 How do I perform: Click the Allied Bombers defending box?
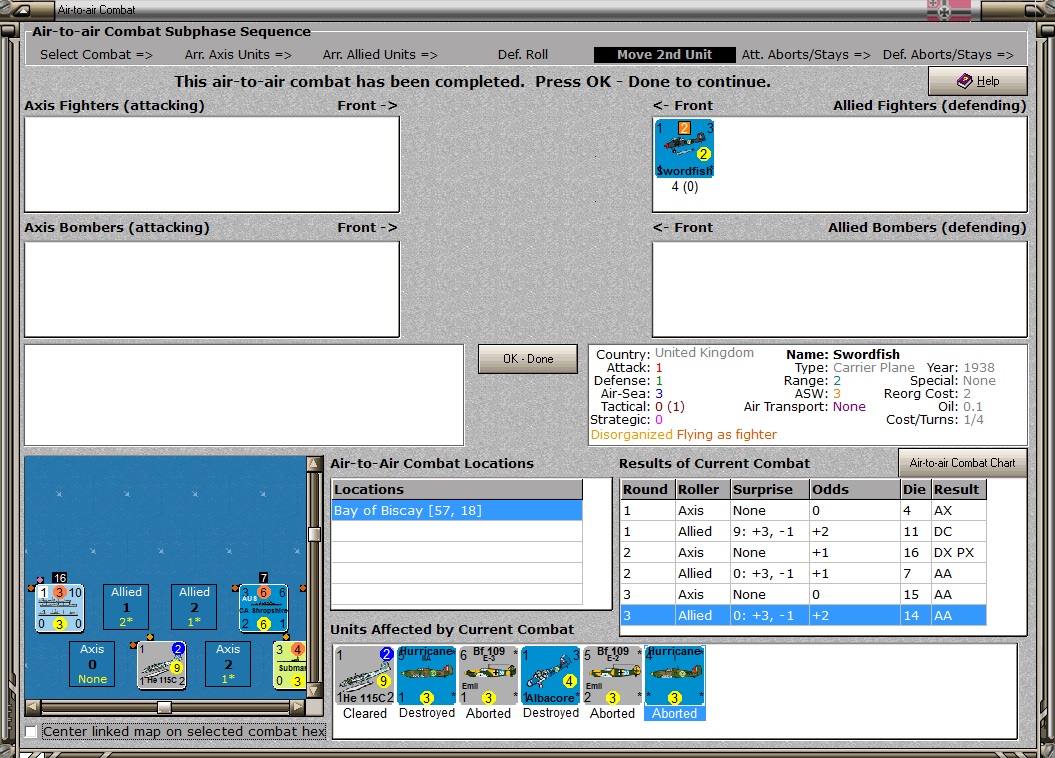840,289
